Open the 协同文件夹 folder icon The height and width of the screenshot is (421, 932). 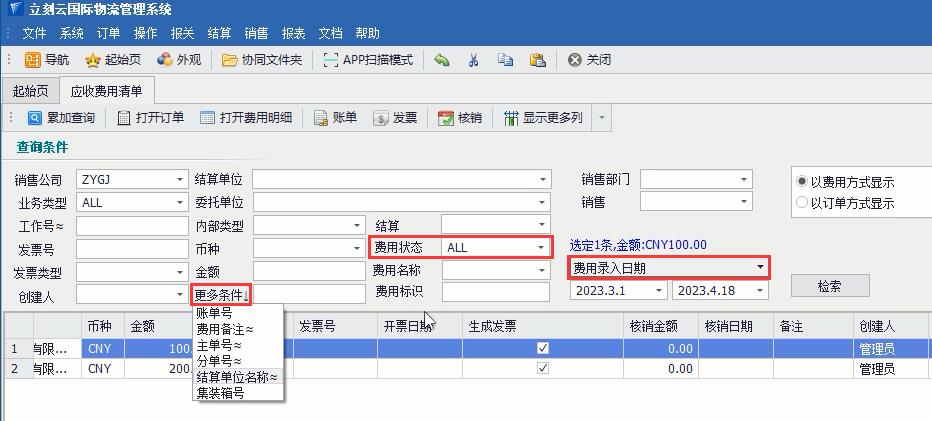[230, 60]
